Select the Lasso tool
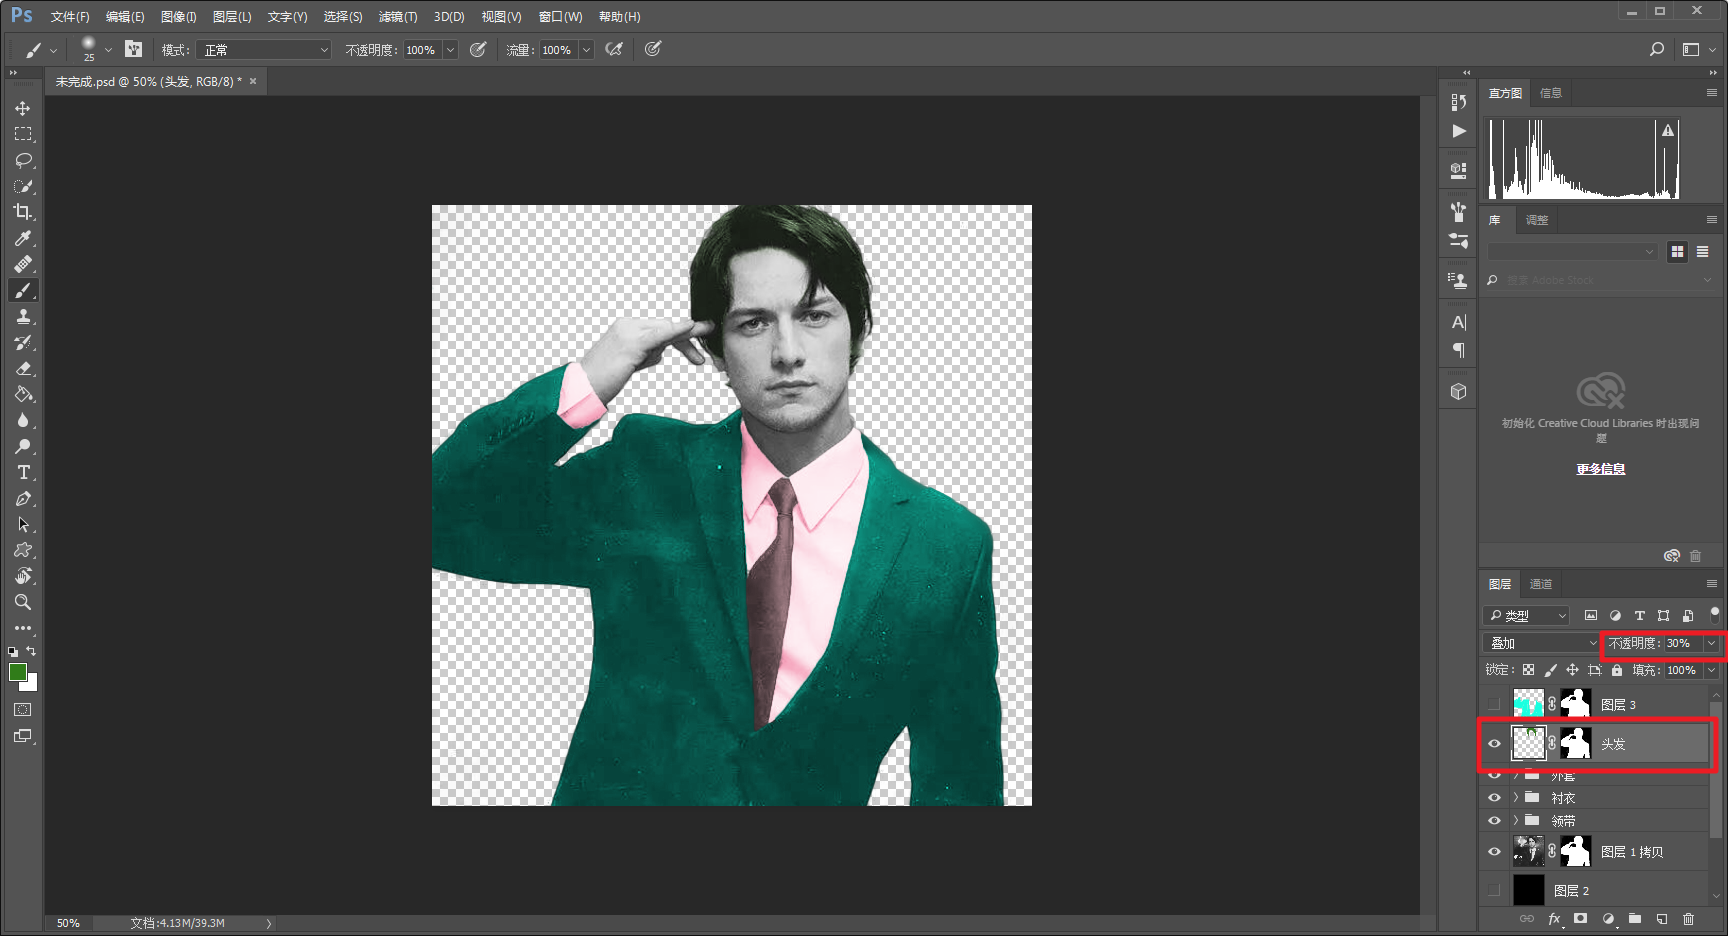The width and height of the screenshot is (1728, 936). click(x=23, y=160)
